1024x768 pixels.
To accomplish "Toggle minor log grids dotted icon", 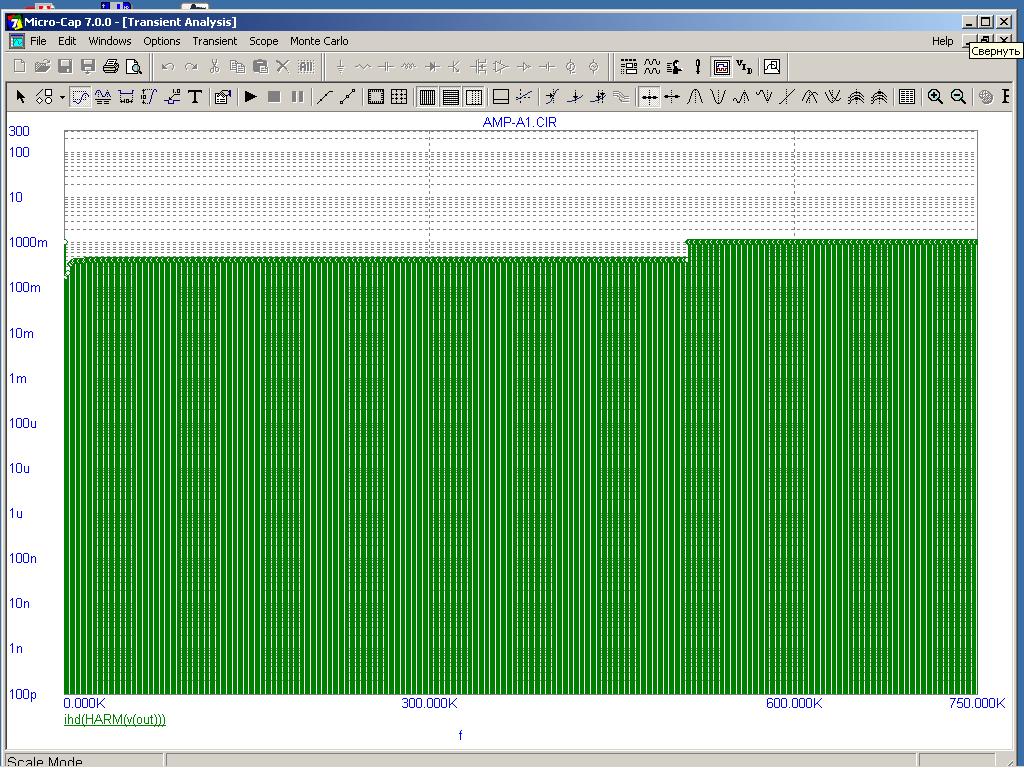I will click(x=398, y=97).
